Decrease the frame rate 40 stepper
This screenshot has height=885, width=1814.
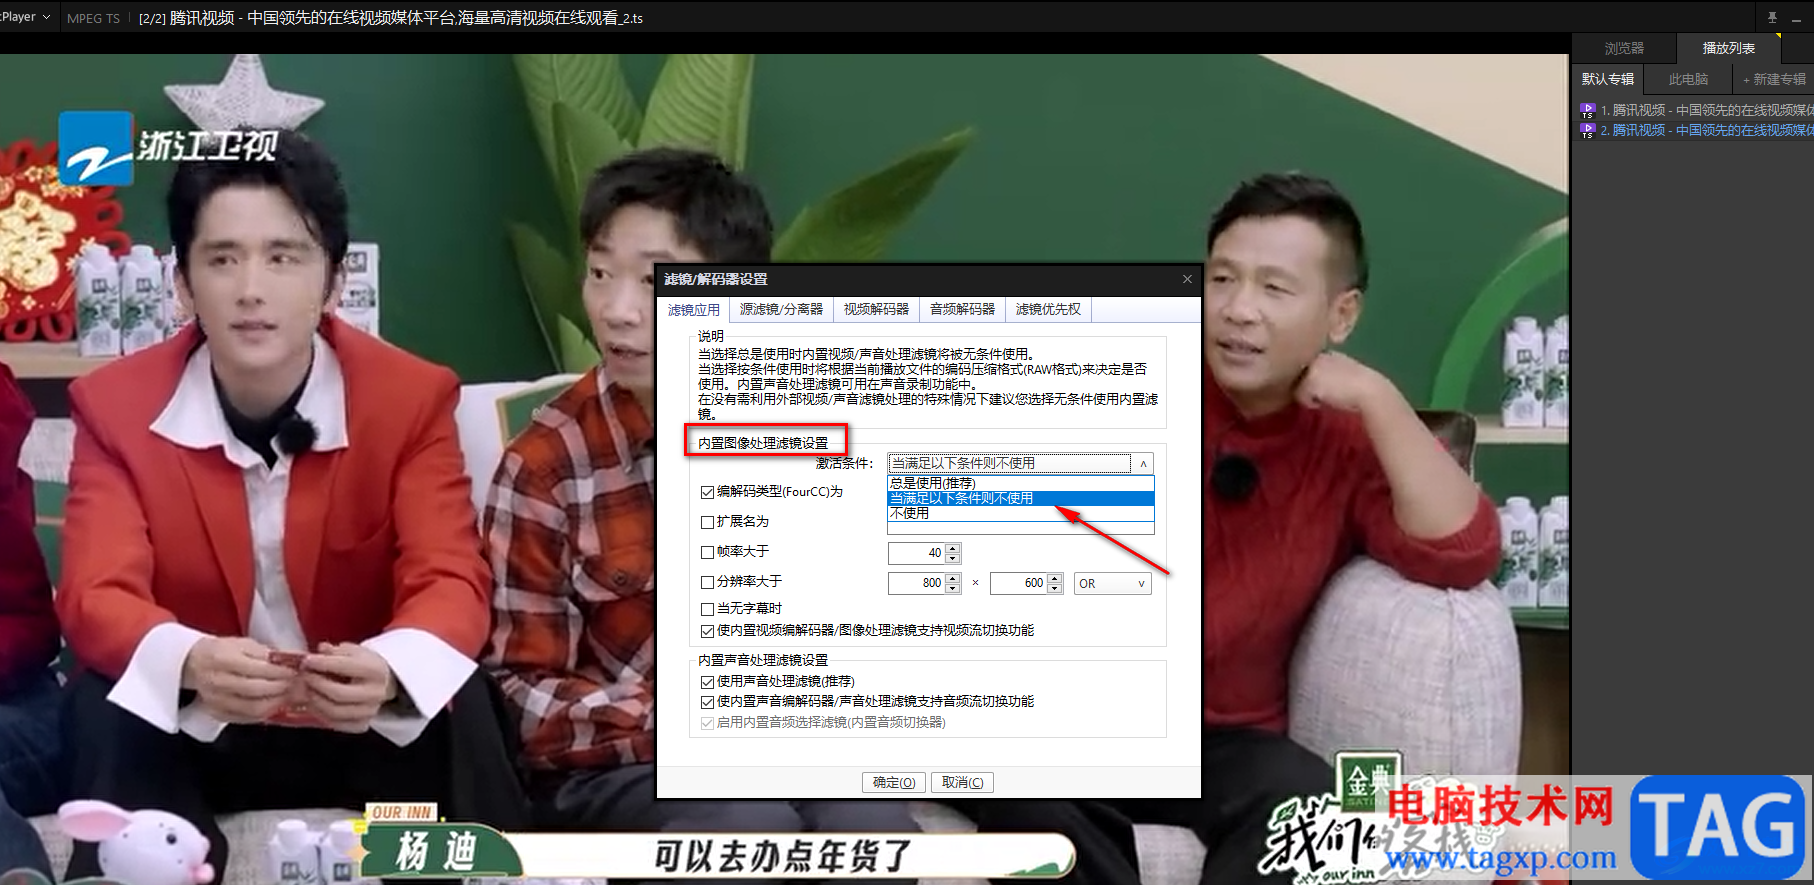tap(953, 558)
